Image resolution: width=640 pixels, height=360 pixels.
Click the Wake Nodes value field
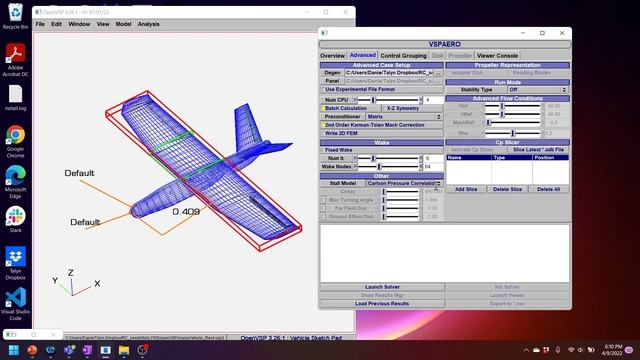433,167
